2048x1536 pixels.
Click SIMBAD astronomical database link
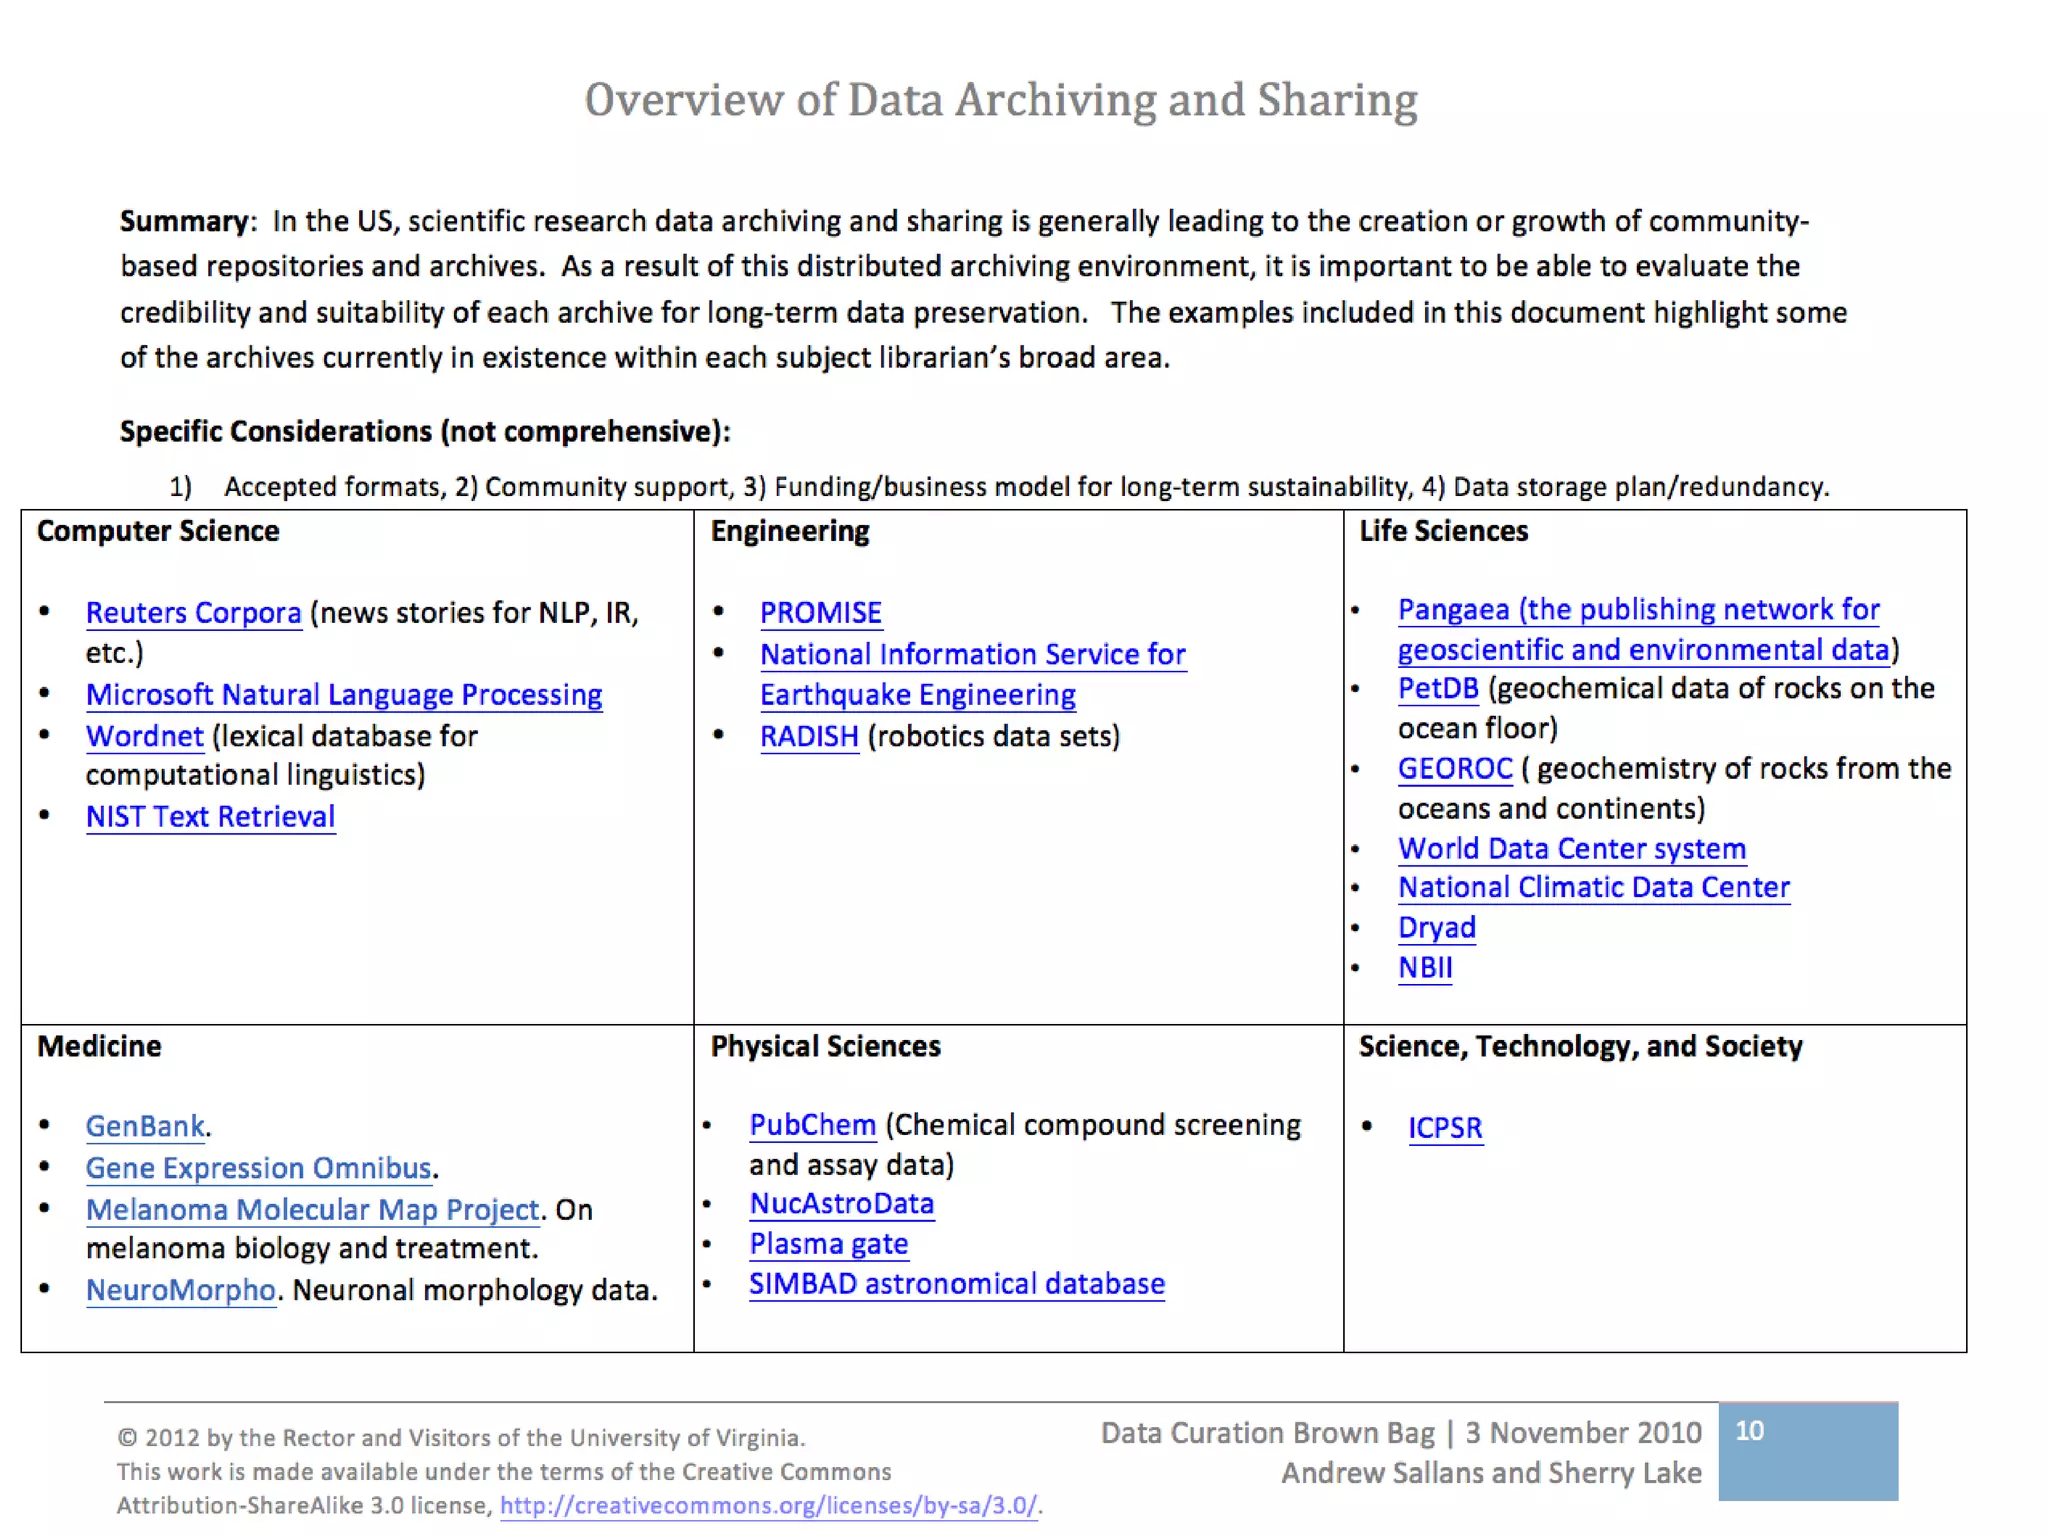pos(956,1283)
